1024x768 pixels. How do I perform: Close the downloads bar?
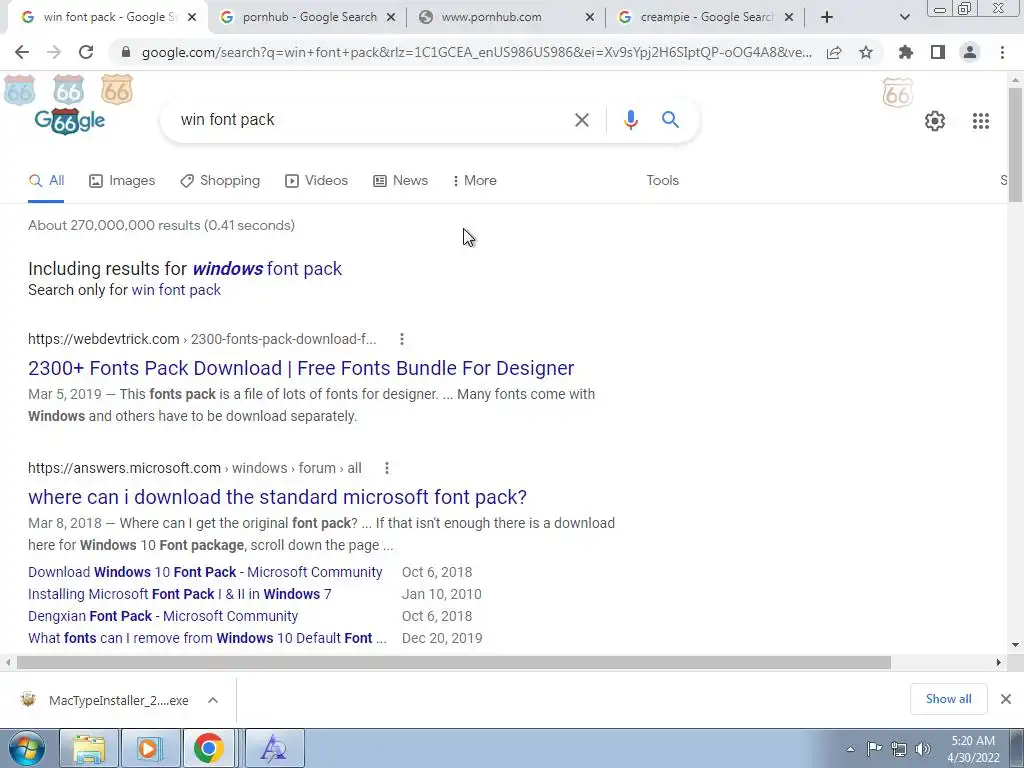point(1006,699)
